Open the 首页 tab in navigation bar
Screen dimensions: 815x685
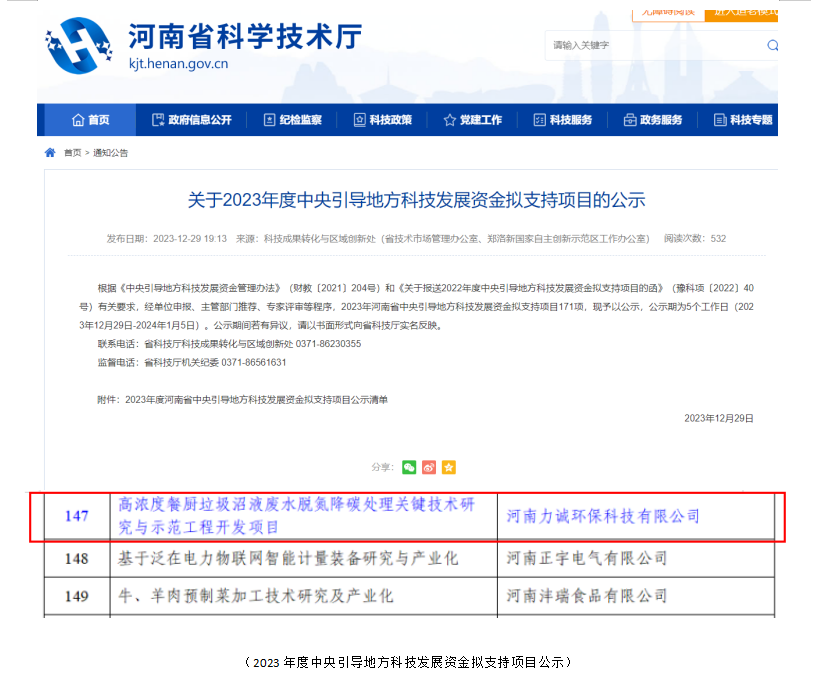click(90, 120)
